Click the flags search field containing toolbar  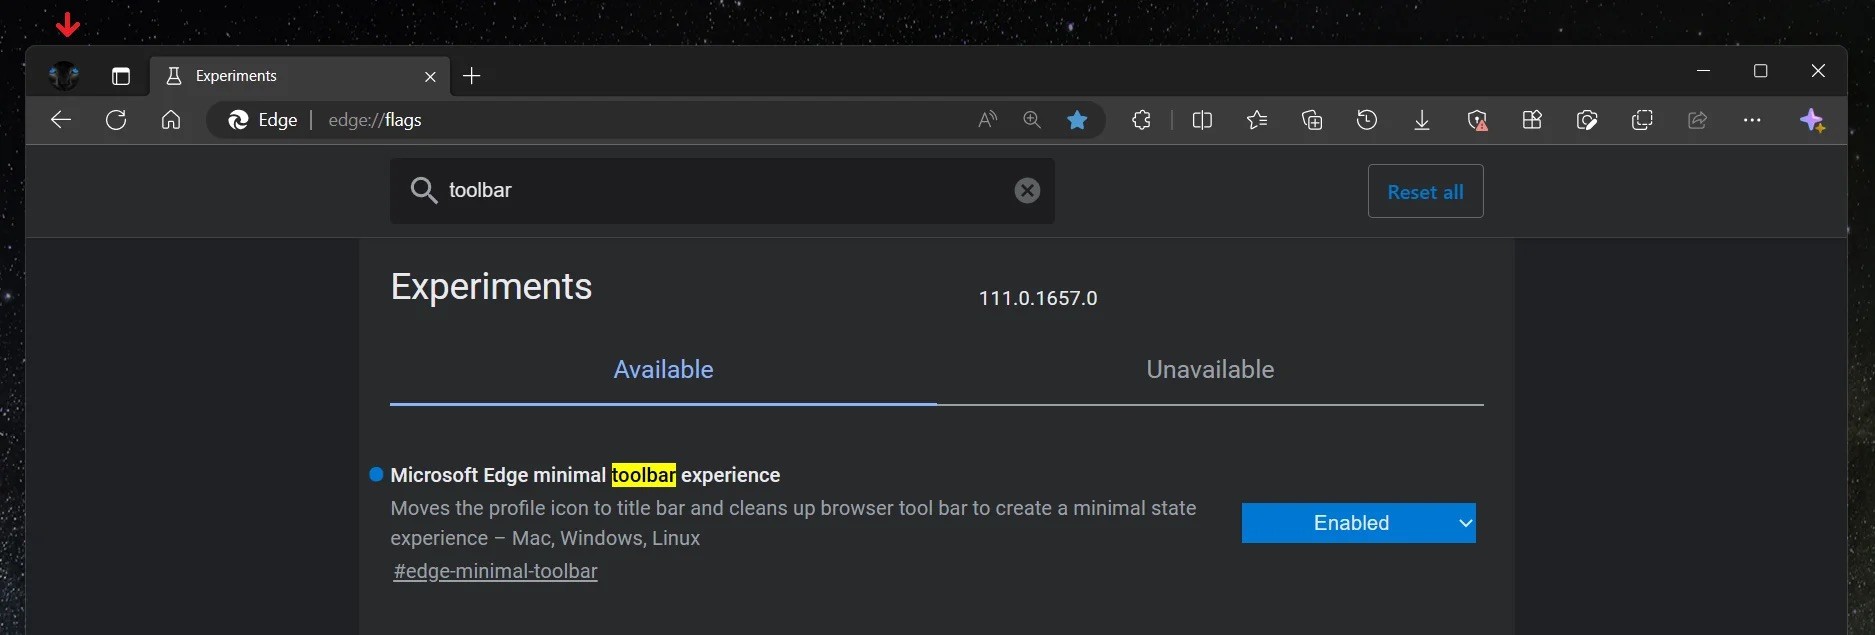pos(722,190)
